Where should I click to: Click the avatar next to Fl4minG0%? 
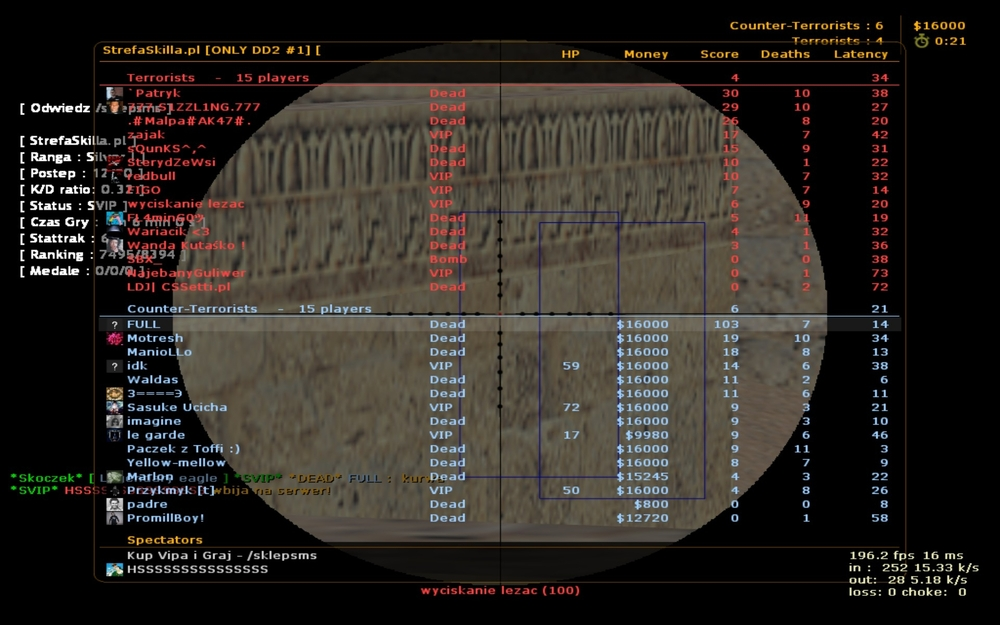click(114, 218)
